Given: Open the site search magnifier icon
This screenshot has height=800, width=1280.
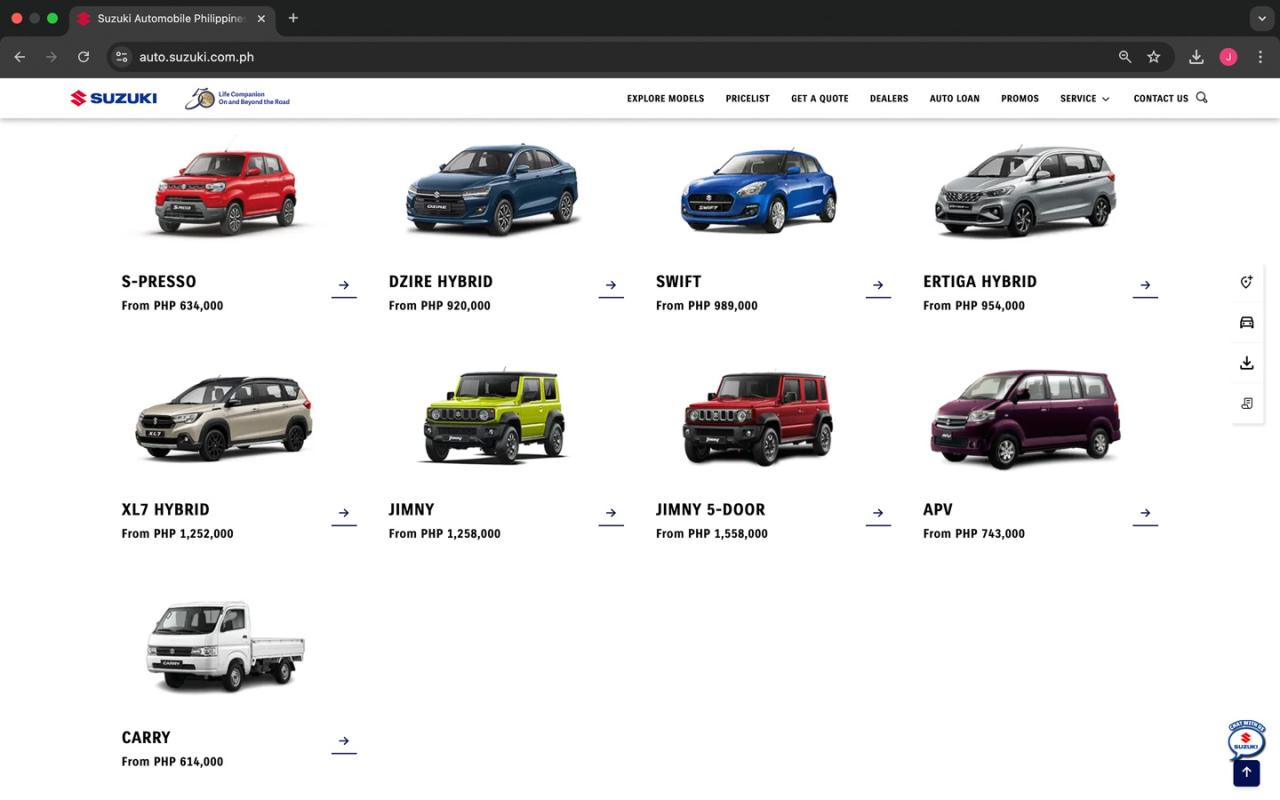Looking at the screenshot, I should click(1202, 98).
